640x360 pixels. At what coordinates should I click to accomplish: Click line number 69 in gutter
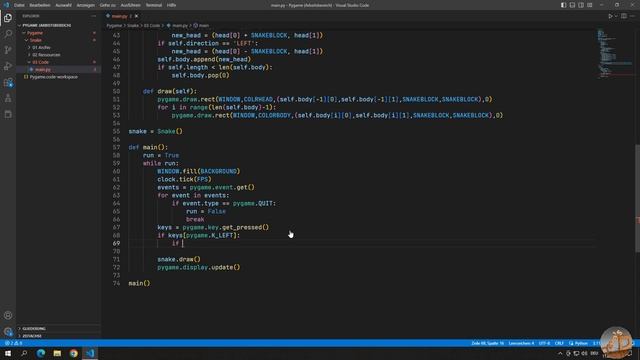(116, 243)
